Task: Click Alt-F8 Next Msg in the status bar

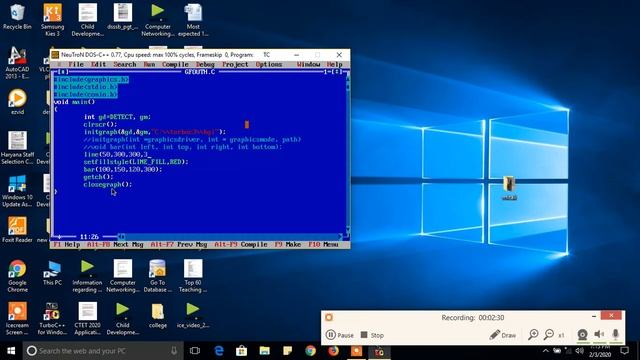Action: [115, 244]
